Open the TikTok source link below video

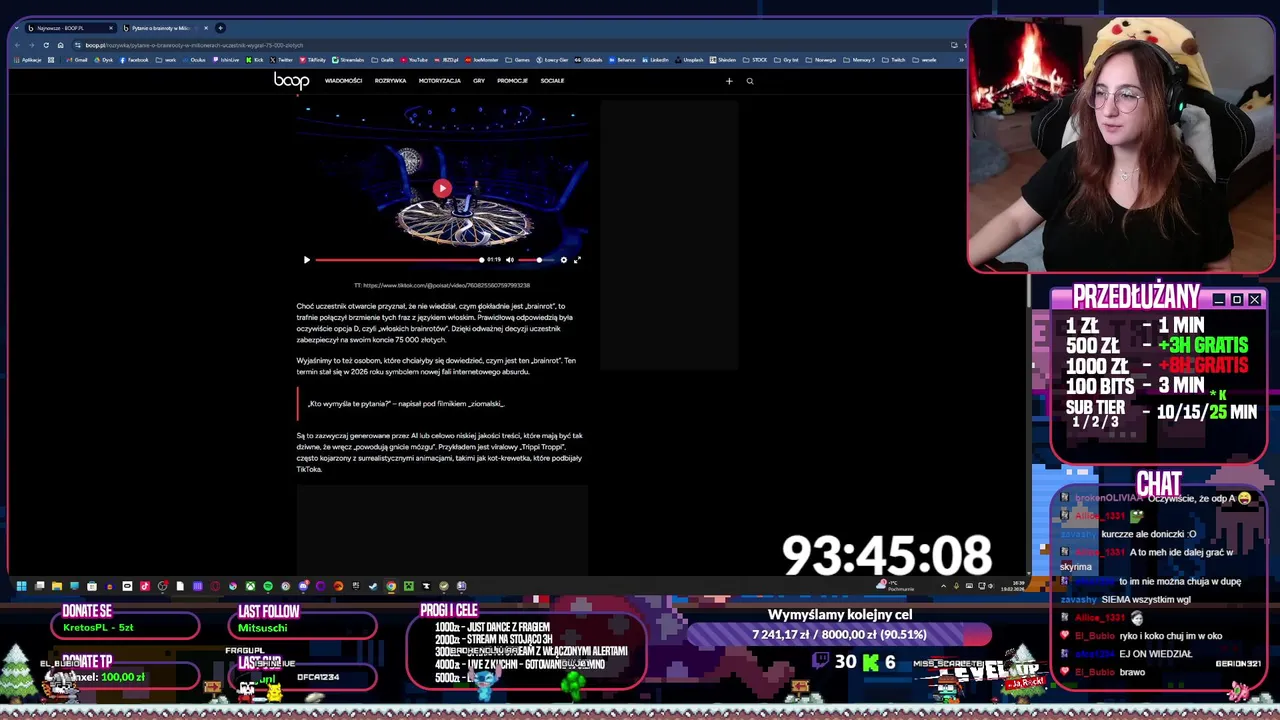pos(442,285)
